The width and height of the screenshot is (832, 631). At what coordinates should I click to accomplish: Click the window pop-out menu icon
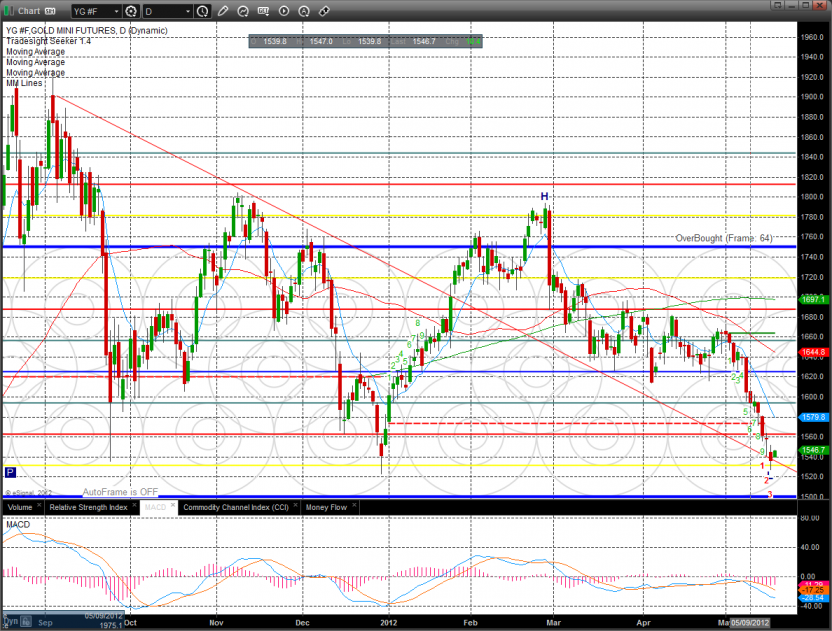[x=778, y=5]
